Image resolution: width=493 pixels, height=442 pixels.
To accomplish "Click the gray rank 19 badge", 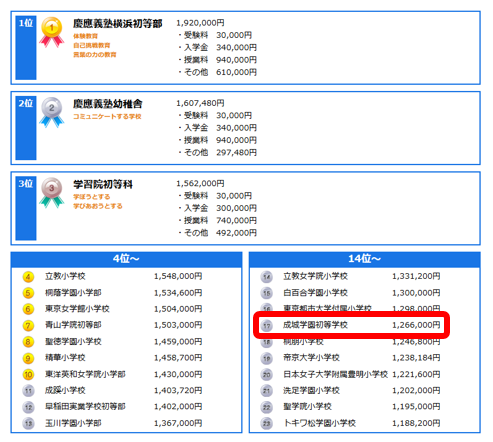I will (x=267, y=358).
